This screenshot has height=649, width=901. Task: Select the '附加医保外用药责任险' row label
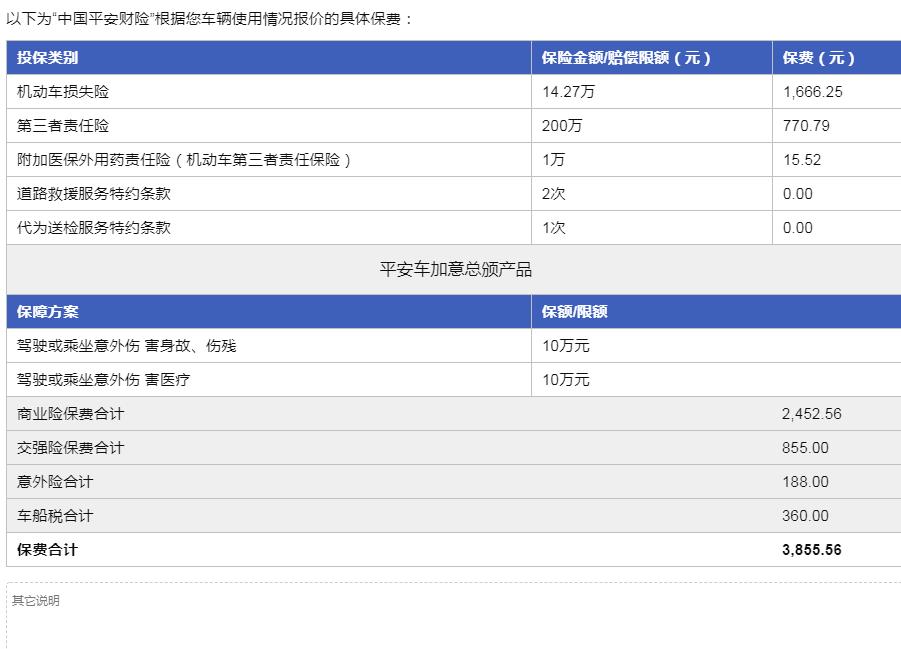pyautogui.click(x=184, y=159)
